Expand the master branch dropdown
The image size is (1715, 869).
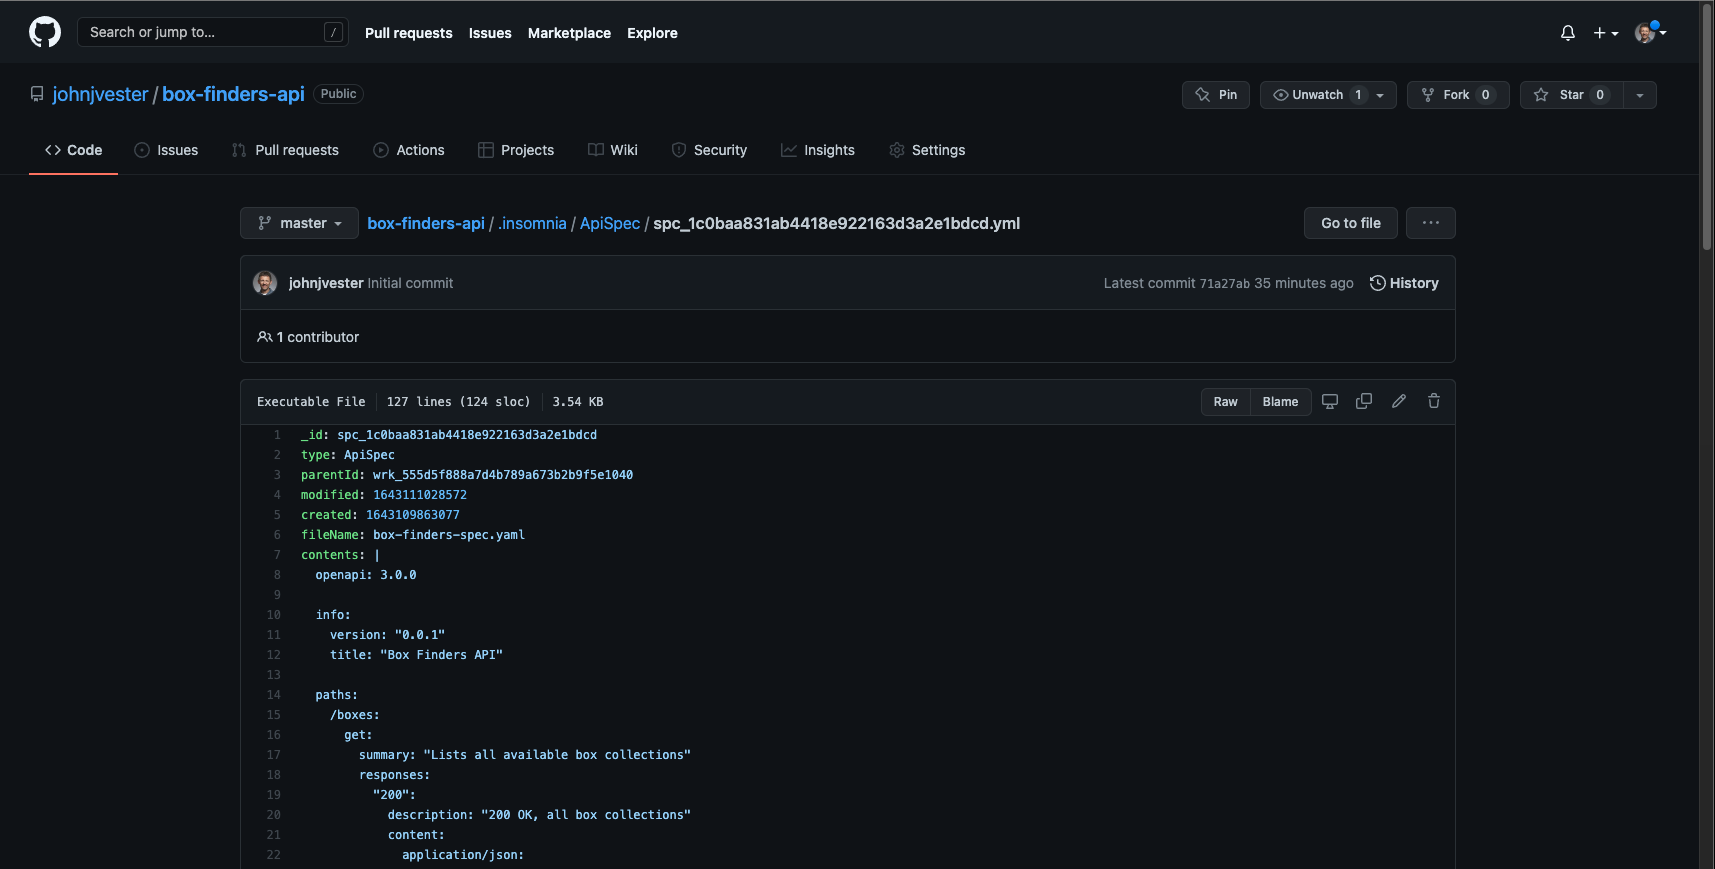tap(299, 223)
